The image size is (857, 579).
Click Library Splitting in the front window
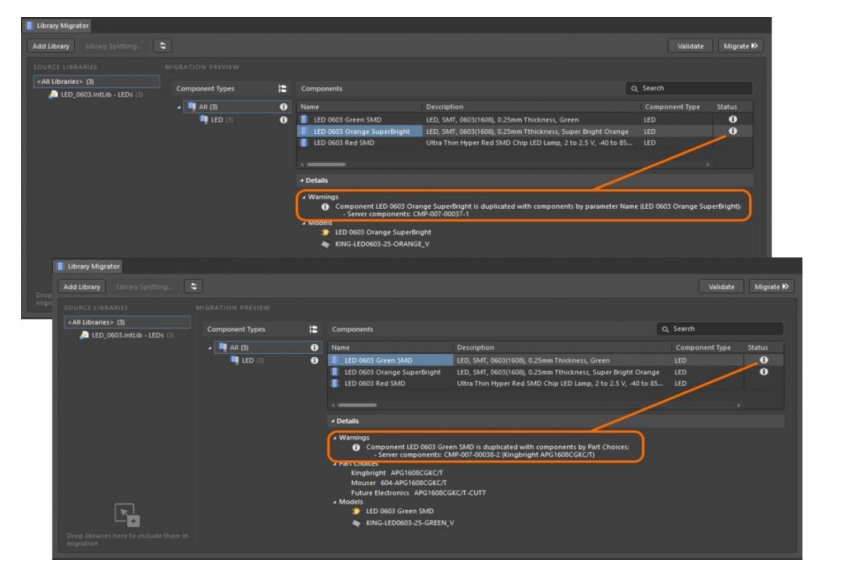click(x=144, y=286)
